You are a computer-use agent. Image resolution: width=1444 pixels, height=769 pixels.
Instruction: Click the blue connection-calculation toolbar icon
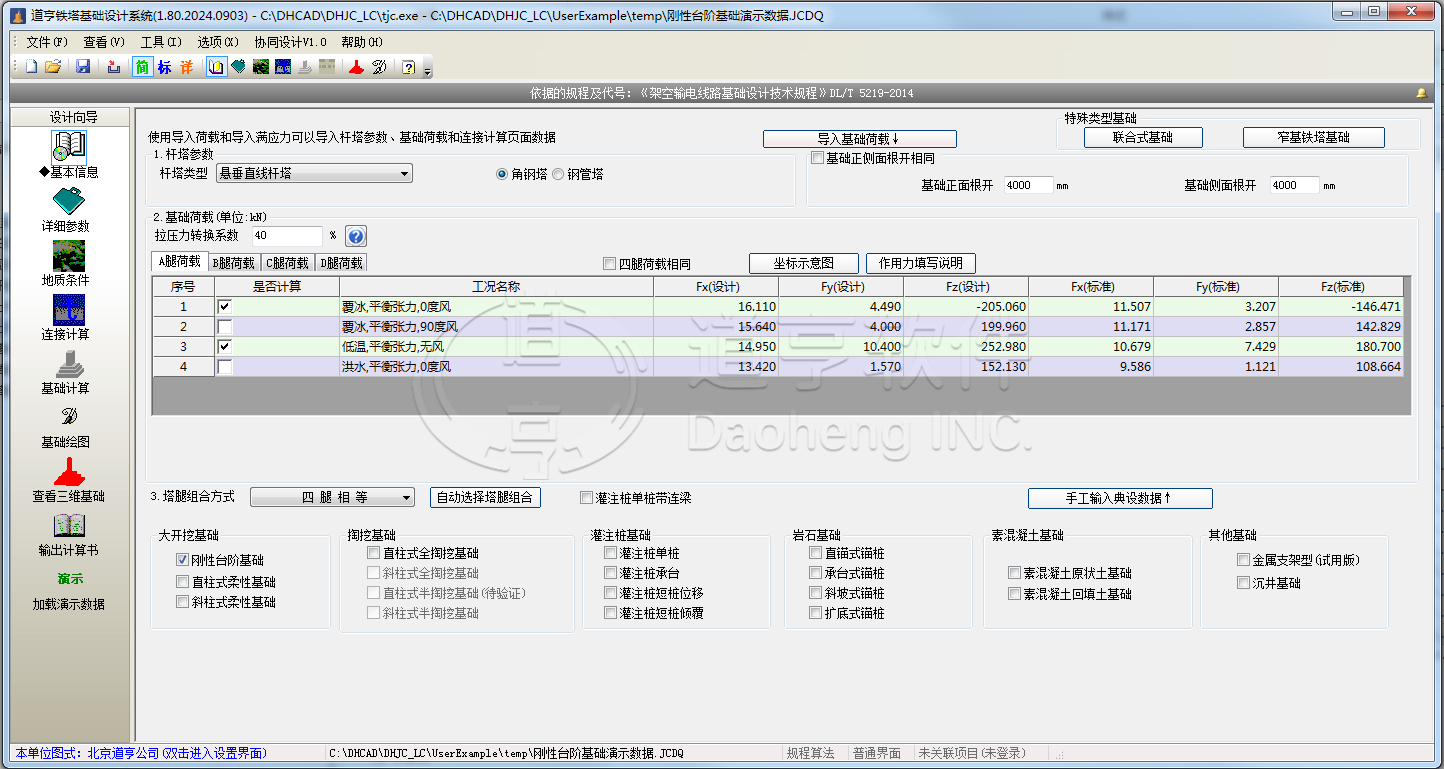(283, 67)
